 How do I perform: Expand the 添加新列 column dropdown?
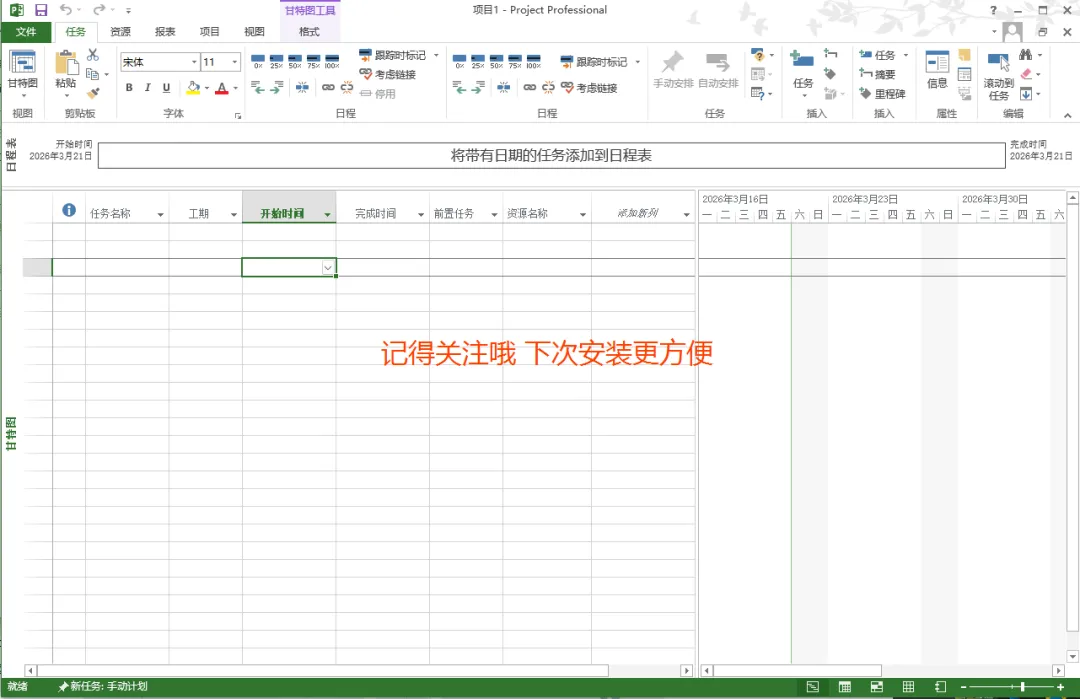click(x=686, y=214)
